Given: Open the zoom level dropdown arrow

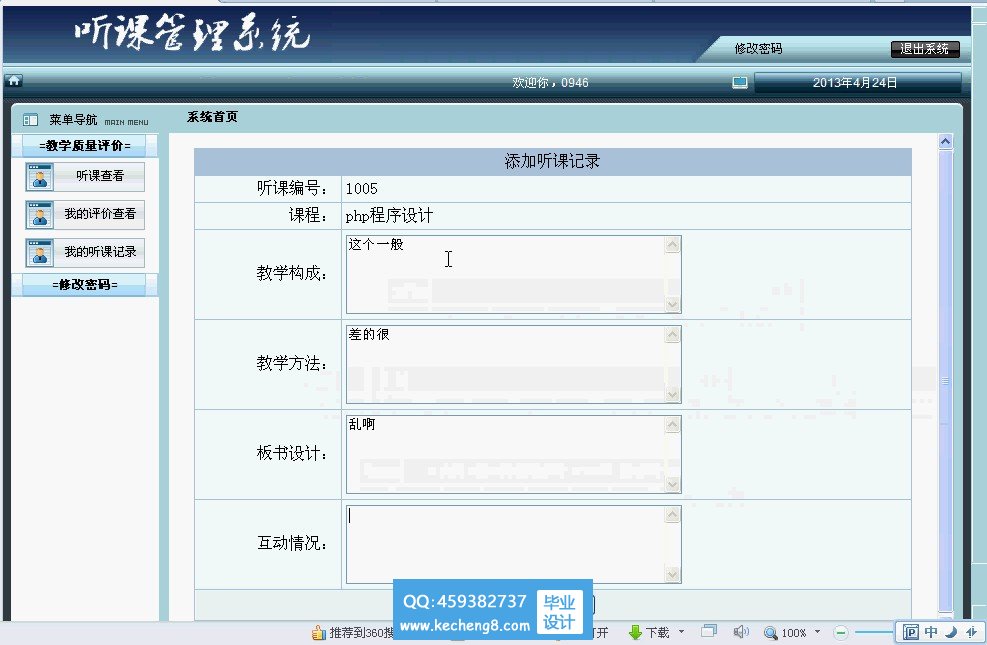Looking at the screenshot, I should point(817,632).
